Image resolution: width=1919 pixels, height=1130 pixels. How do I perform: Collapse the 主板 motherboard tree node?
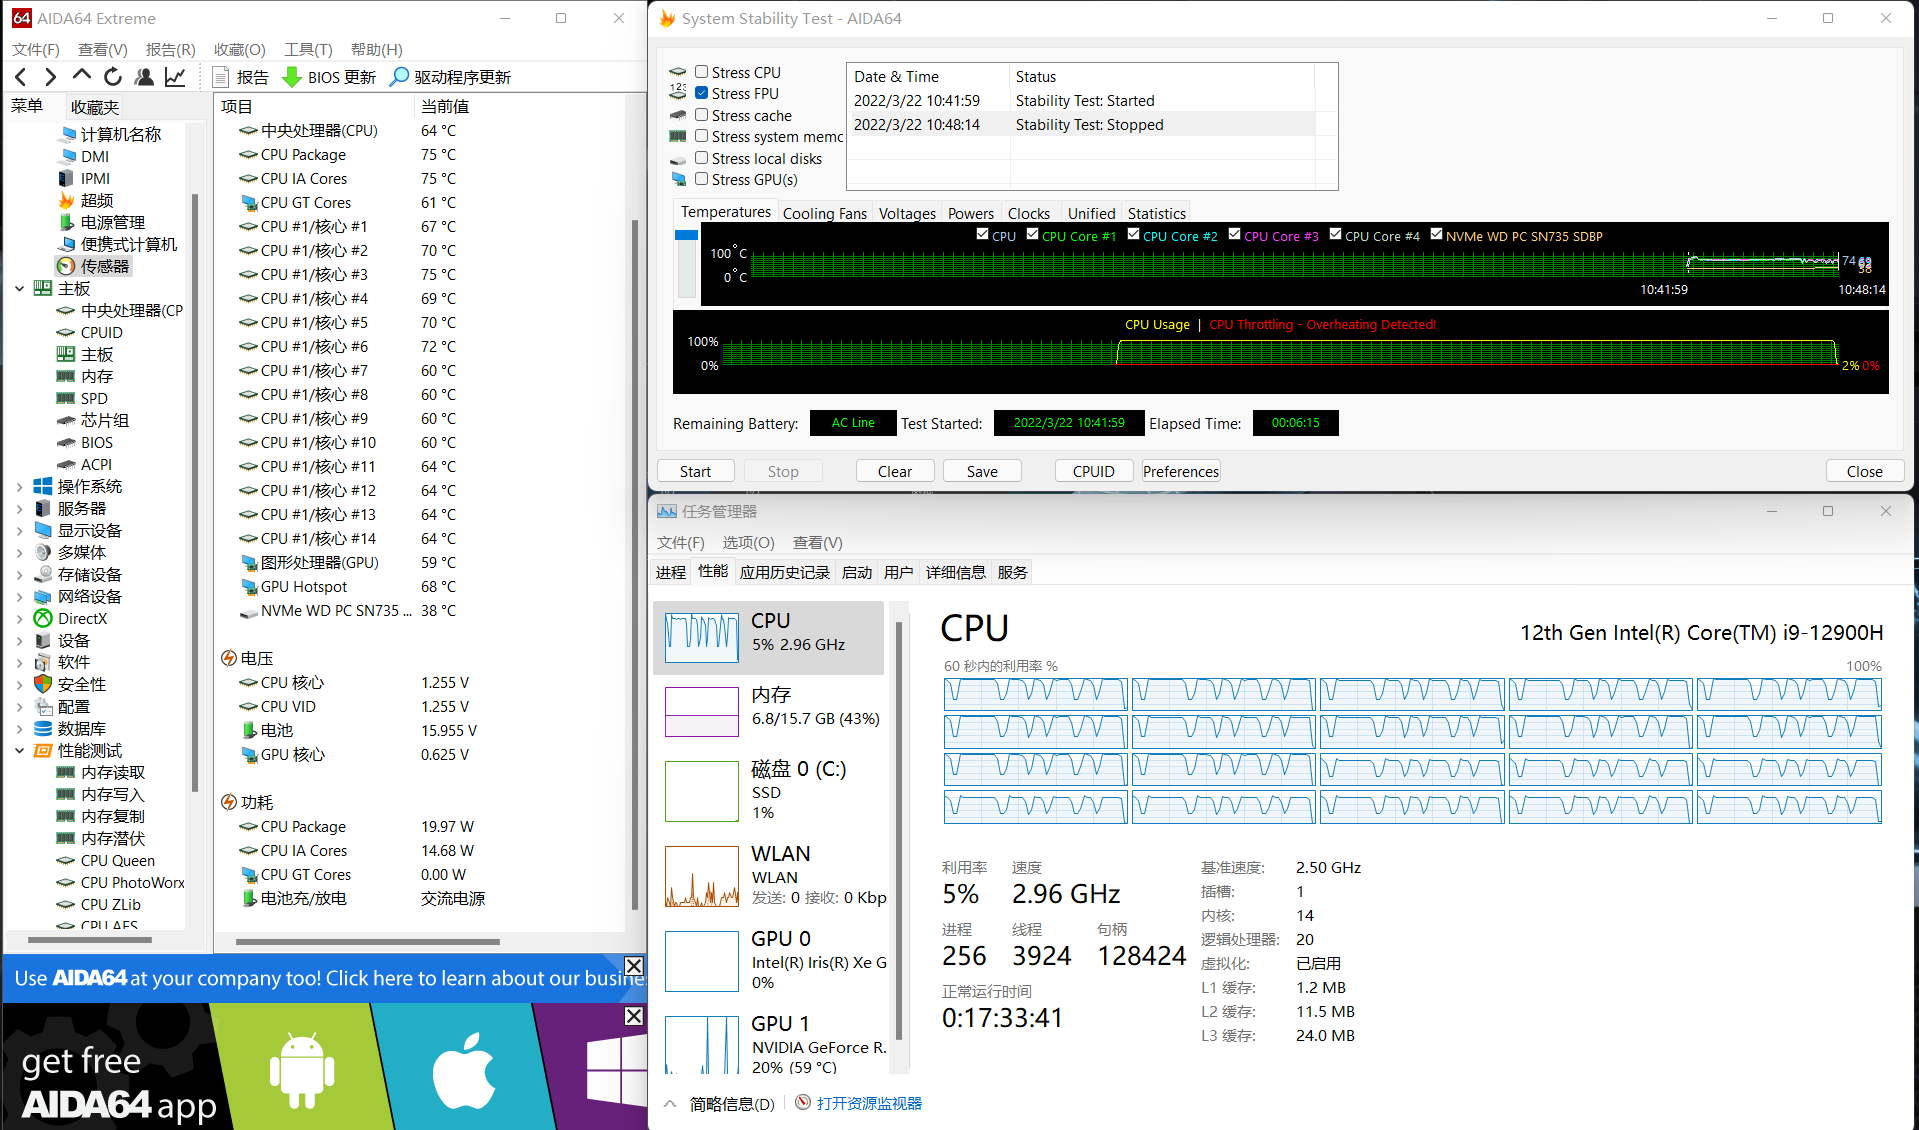(x=19, y=288)
